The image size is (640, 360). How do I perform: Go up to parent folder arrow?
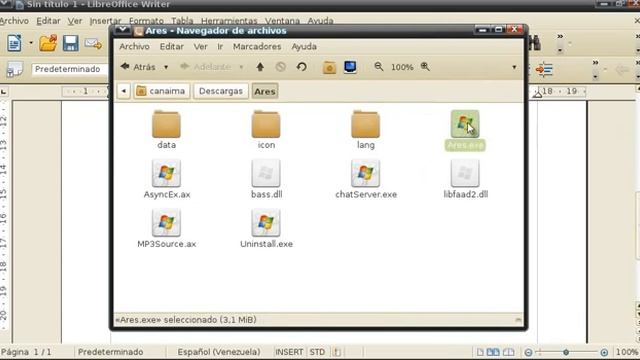click(260, 67)
